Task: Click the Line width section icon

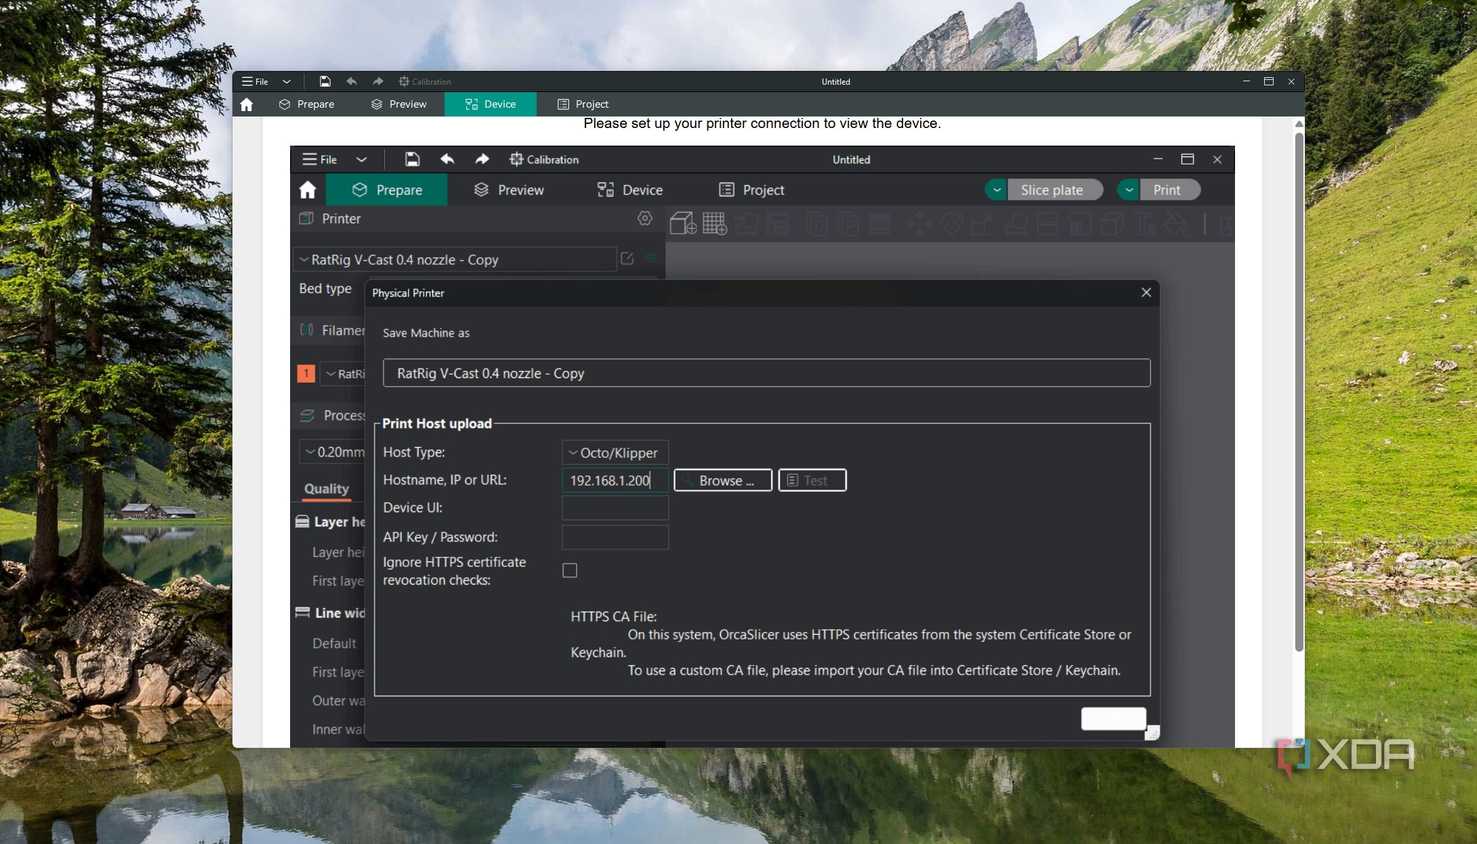Action: [302, 612]
